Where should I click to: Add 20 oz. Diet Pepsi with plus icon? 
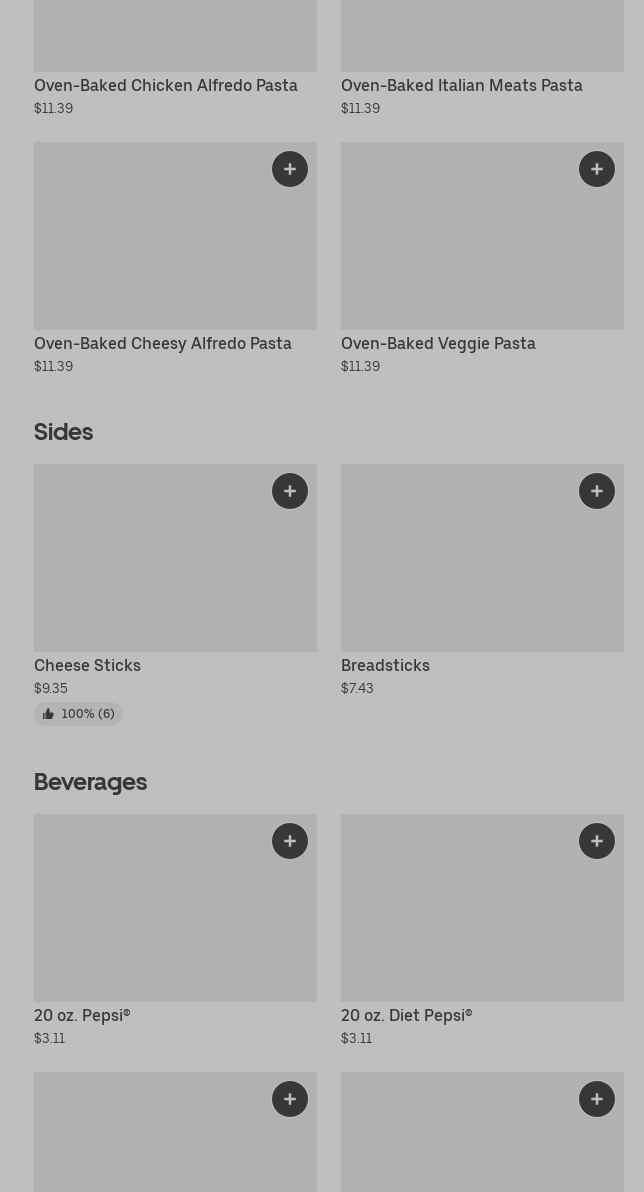click(597, 841)
